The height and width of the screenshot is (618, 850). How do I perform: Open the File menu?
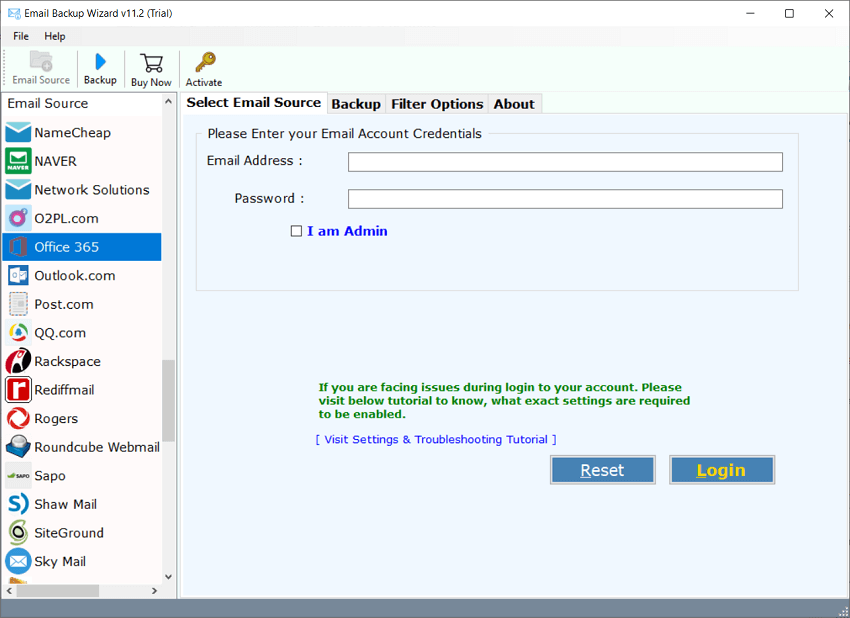click(21, 36)
